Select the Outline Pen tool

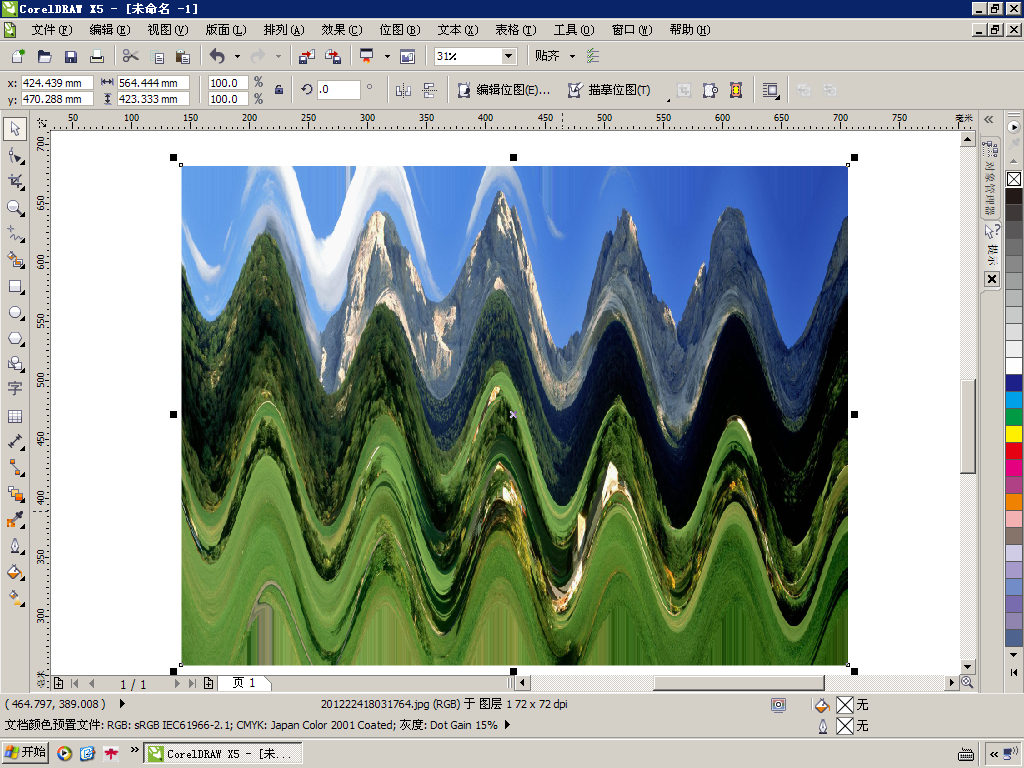[15, 546]
